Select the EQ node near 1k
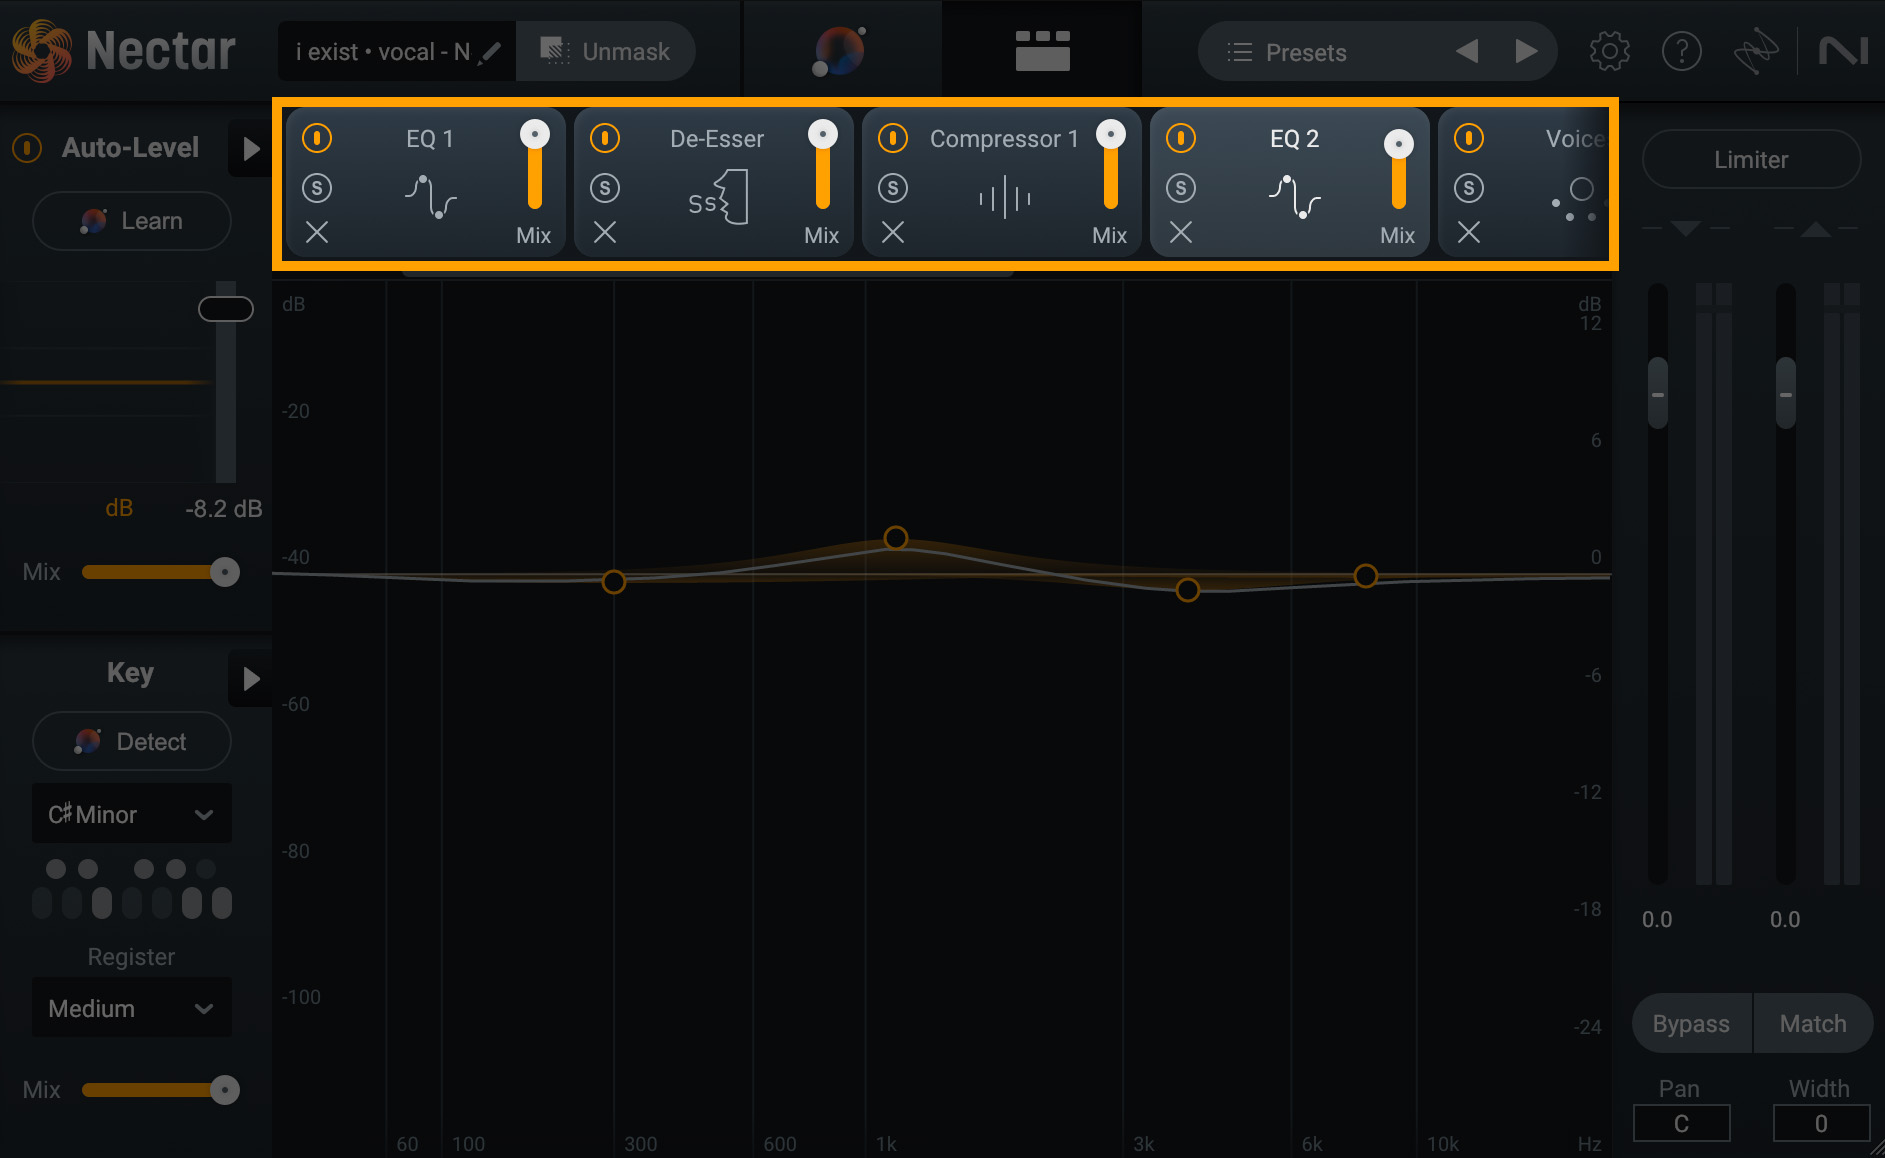Viewport: 1885px width, 1158px height. pos(896,538)
